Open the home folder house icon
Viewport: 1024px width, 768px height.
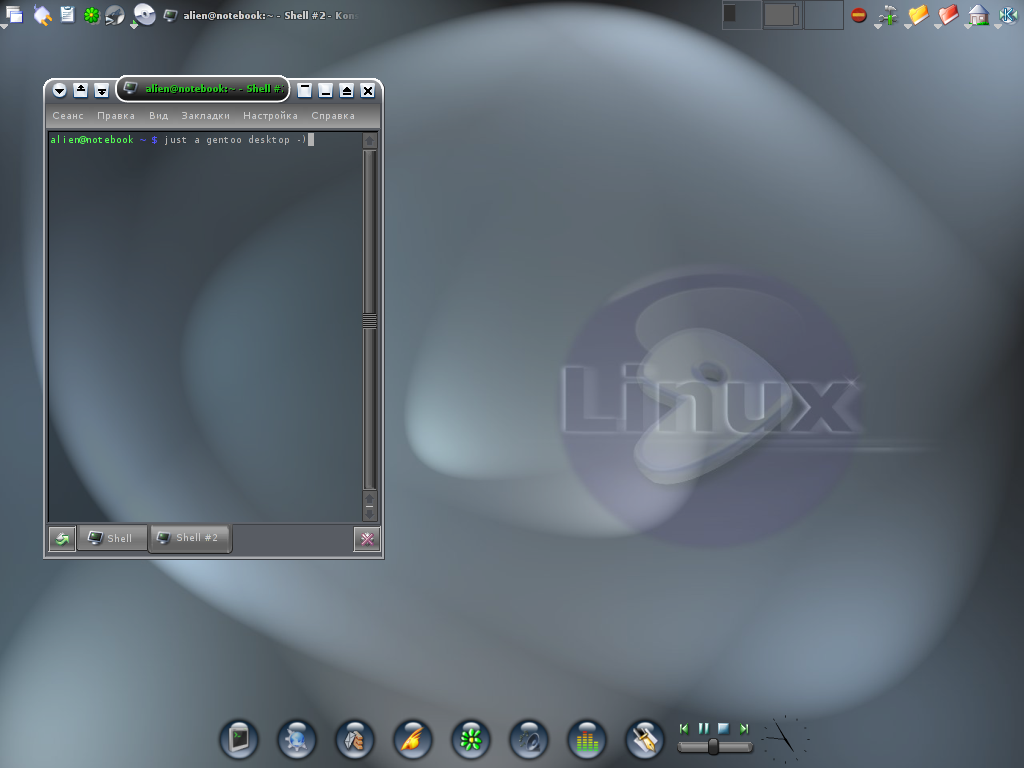[978, 14]
